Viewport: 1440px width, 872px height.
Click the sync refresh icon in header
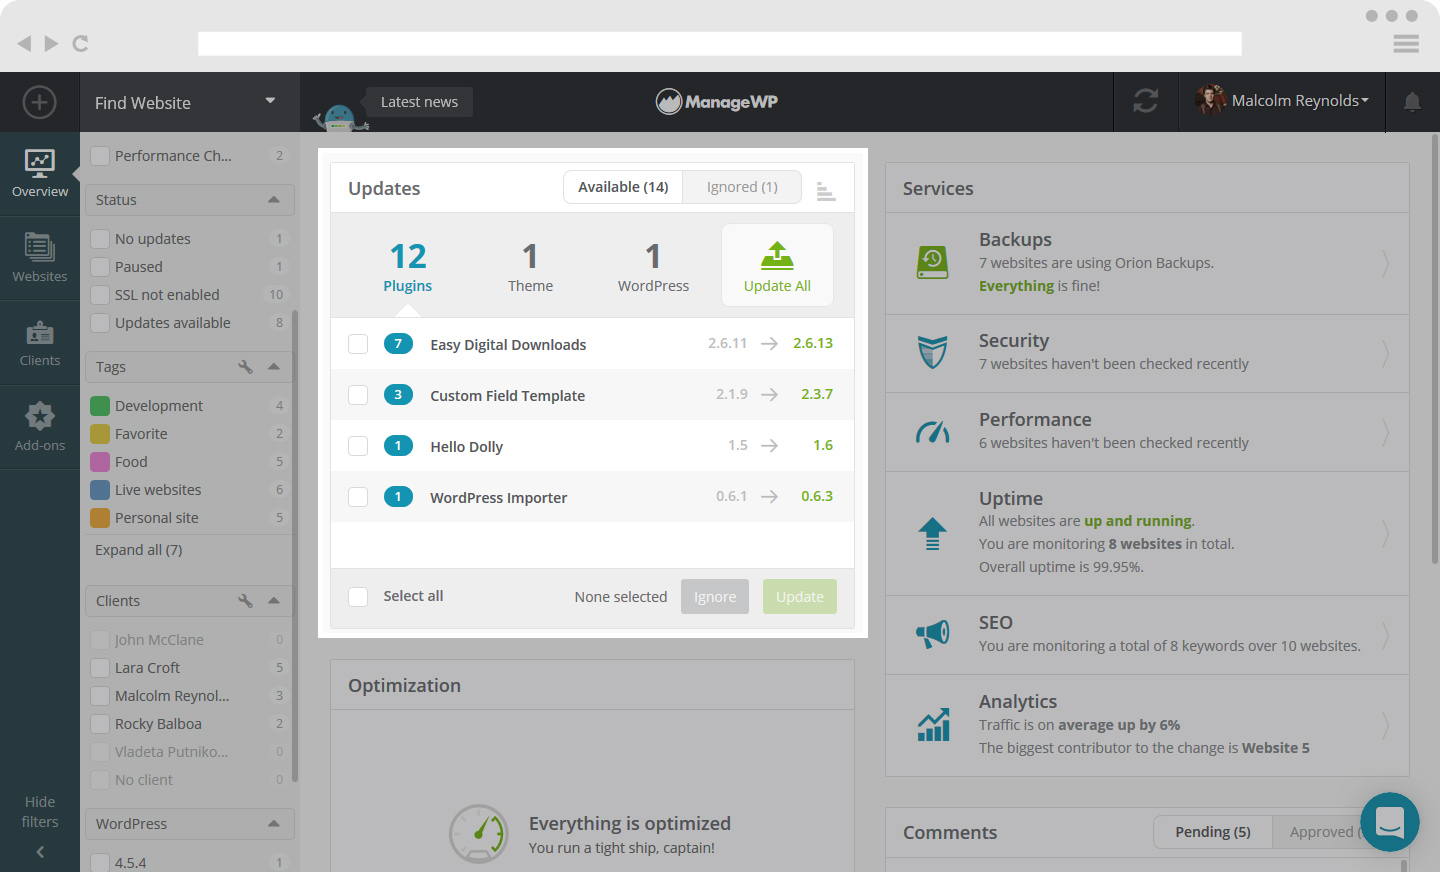point(1146,101)
